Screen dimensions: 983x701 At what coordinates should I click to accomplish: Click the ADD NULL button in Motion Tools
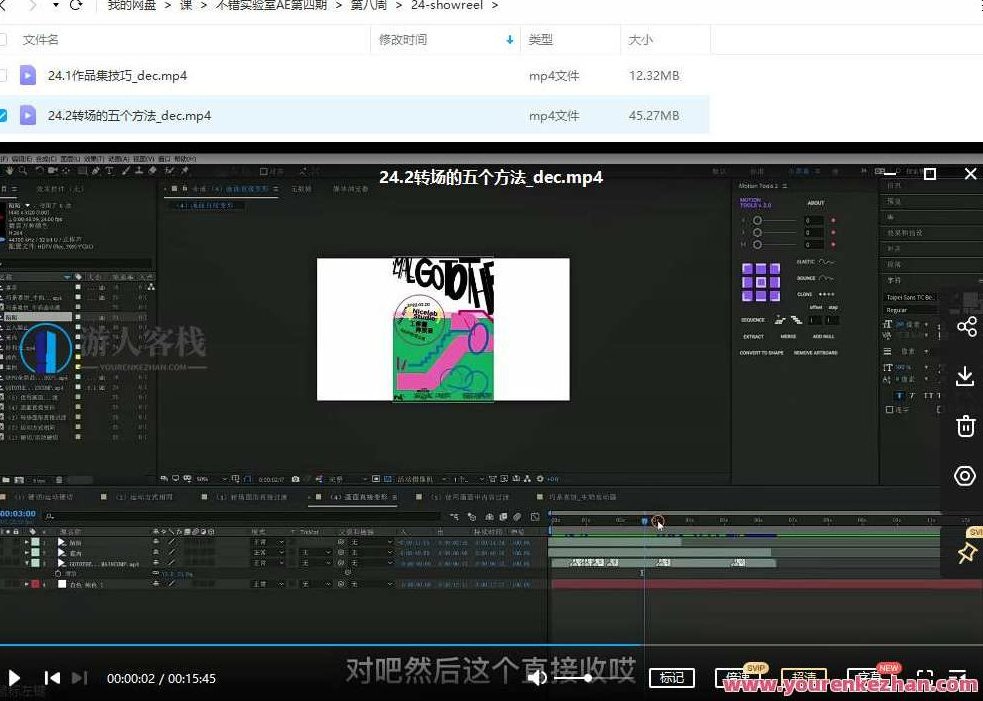[x=824, y=337]
